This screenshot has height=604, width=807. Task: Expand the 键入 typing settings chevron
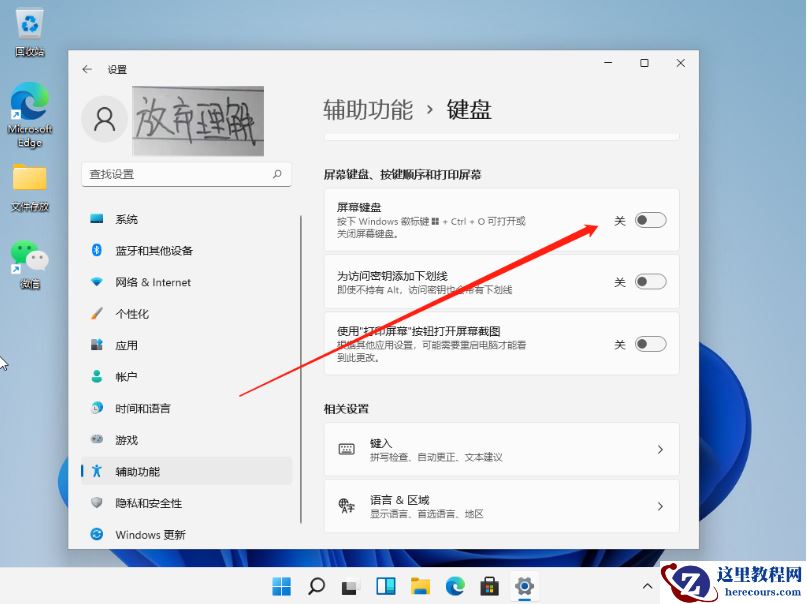pos(659,450)
